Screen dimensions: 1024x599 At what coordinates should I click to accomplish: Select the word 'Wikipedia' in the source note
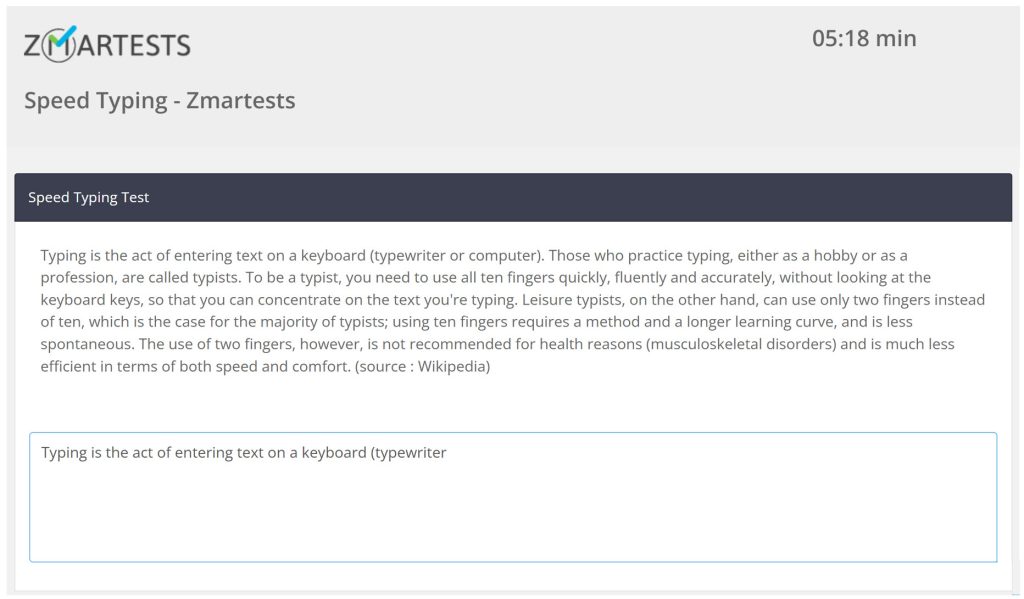click(452, 366)
